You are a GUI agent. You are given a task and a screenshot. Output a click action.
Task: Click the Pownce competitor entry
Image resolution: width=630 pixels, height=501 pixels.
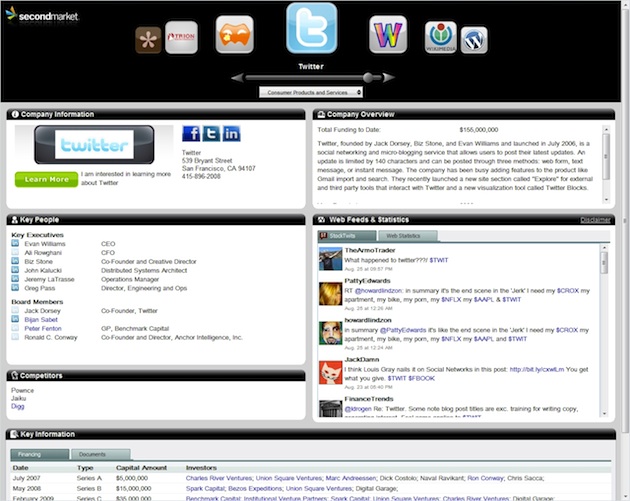[x=22, y=390]
